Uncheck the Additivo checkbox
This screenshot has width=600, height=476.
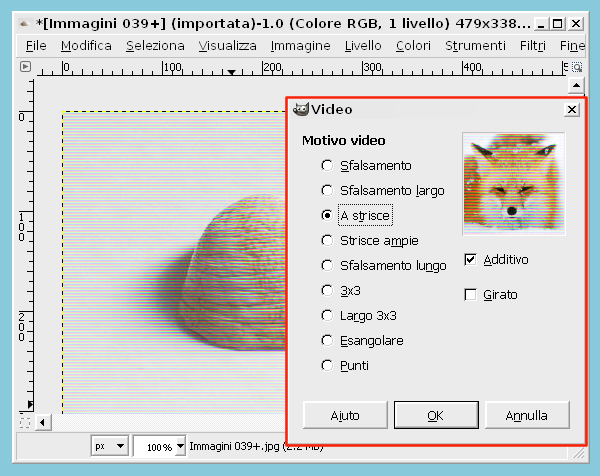pos(471,260)
